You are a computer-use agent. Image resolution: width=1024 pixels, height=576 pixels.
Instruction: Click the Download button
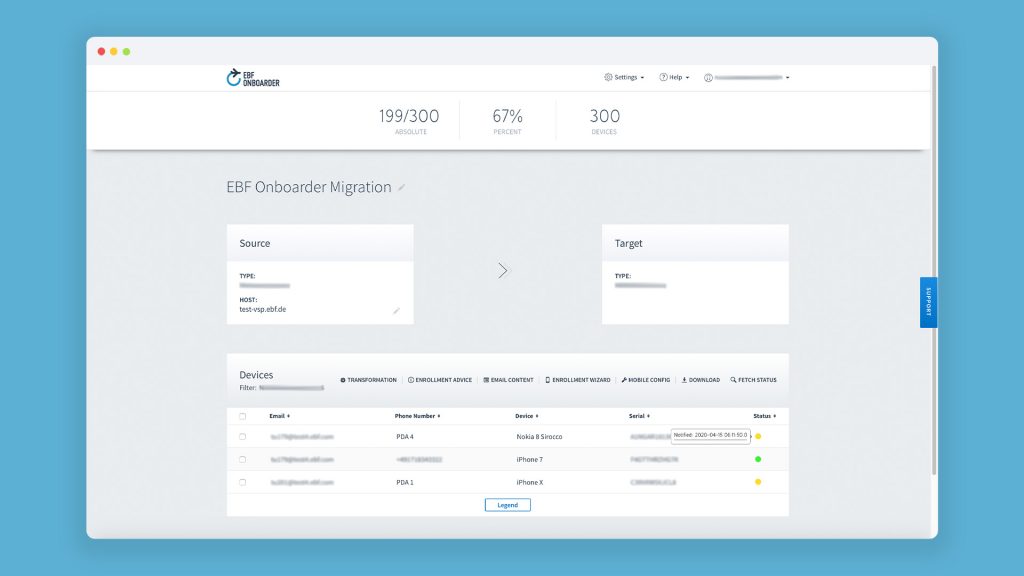[x=701, y=380]
